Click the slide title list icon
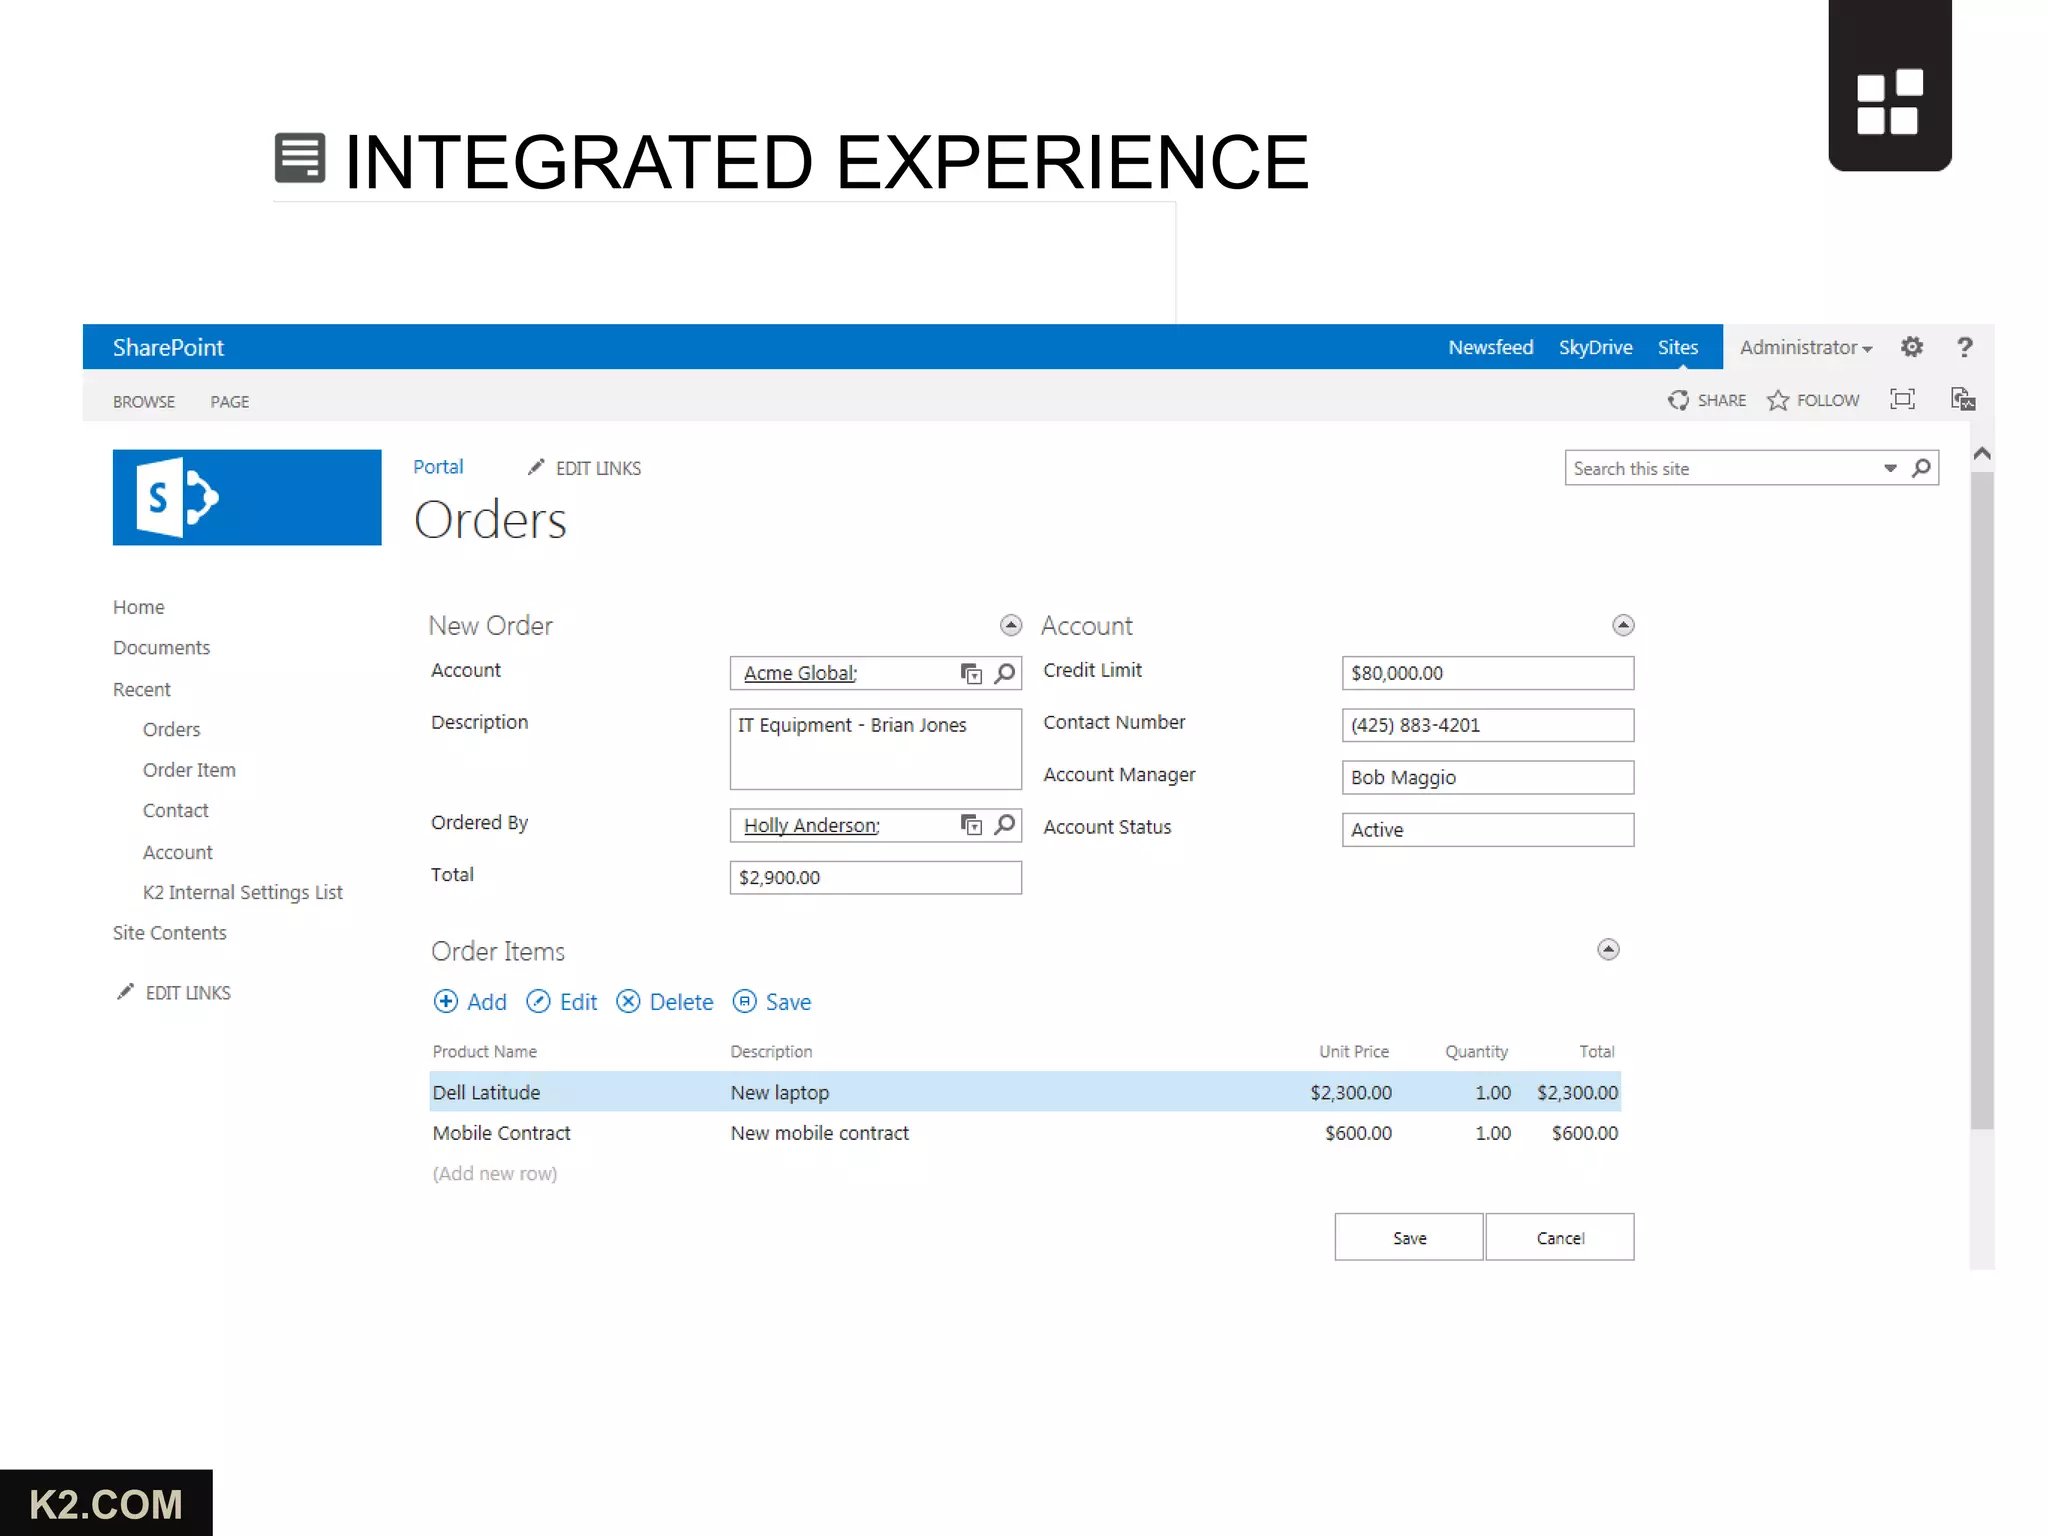 click(300, 158)
